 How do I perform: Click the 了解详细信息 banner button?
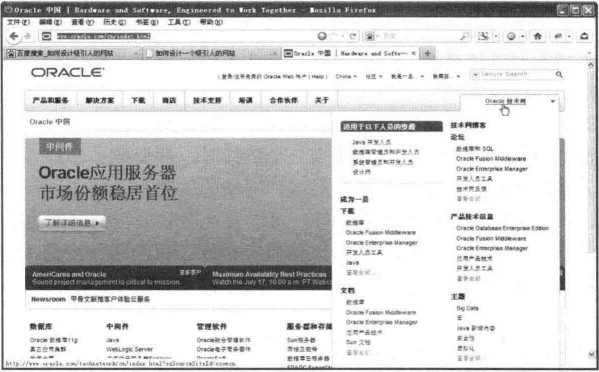pyautogui.click(x=72, y=223)
